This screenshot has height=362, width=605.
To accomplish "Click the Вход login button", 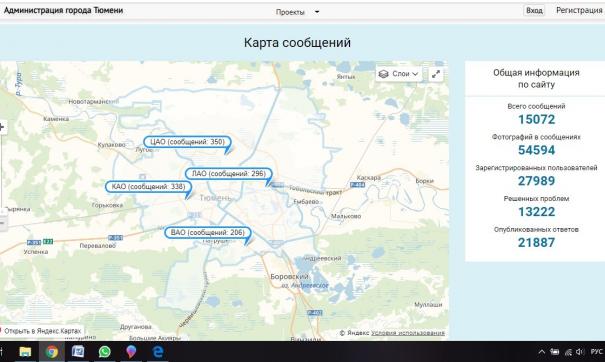I will pos(534,10).
